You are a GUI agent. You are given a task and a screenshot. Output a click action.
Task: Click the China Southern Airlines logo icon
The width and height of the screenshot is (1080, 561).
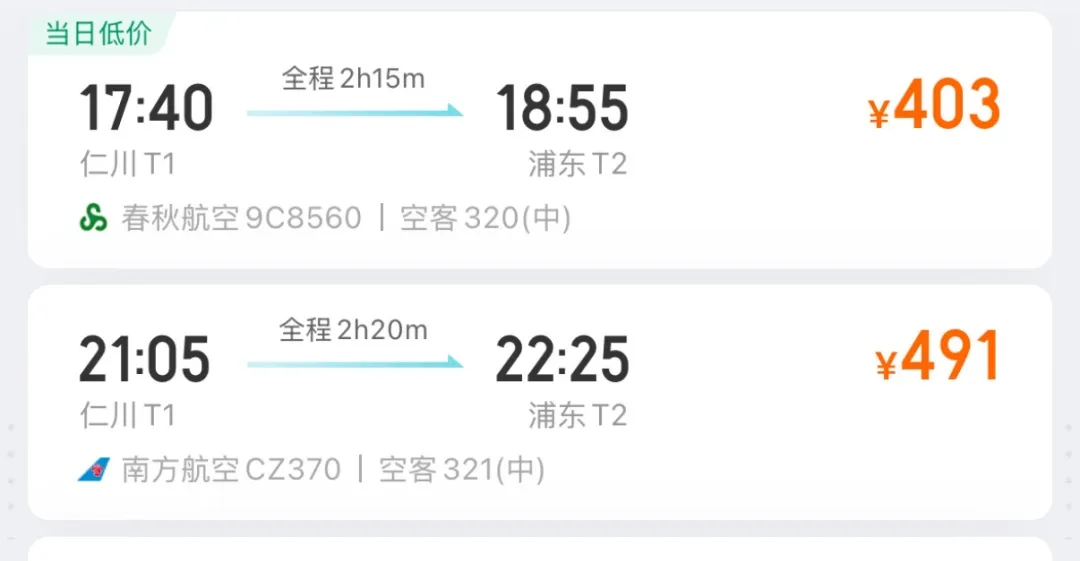point(94,470)
